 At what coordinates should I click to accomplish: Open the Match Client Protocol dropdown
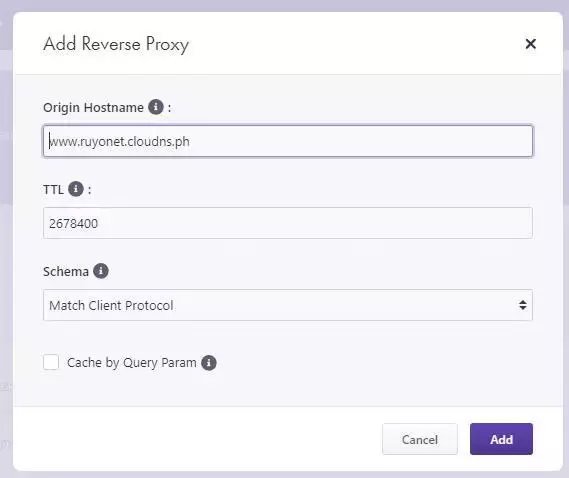[x=288, y=305]
